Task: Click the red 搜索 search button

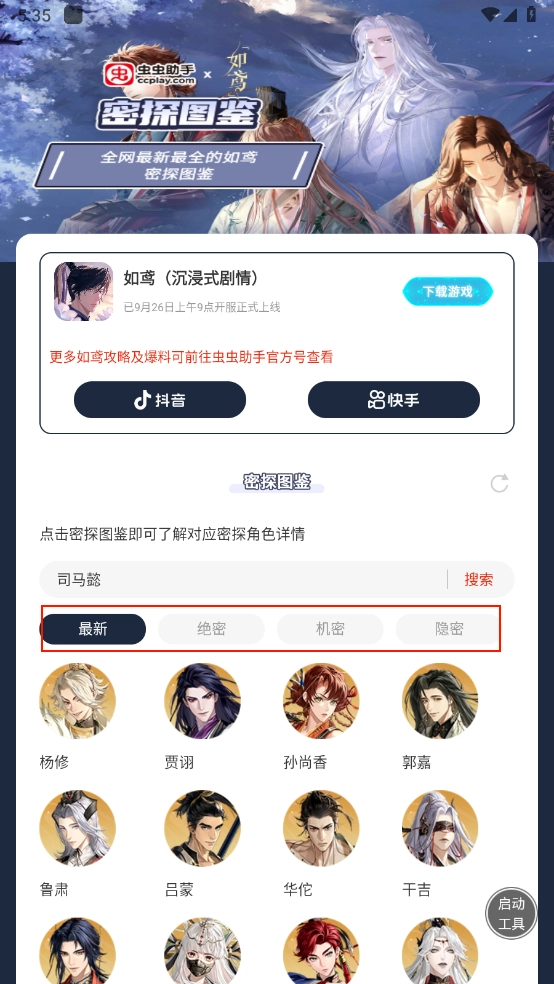Action: point(479,579)
